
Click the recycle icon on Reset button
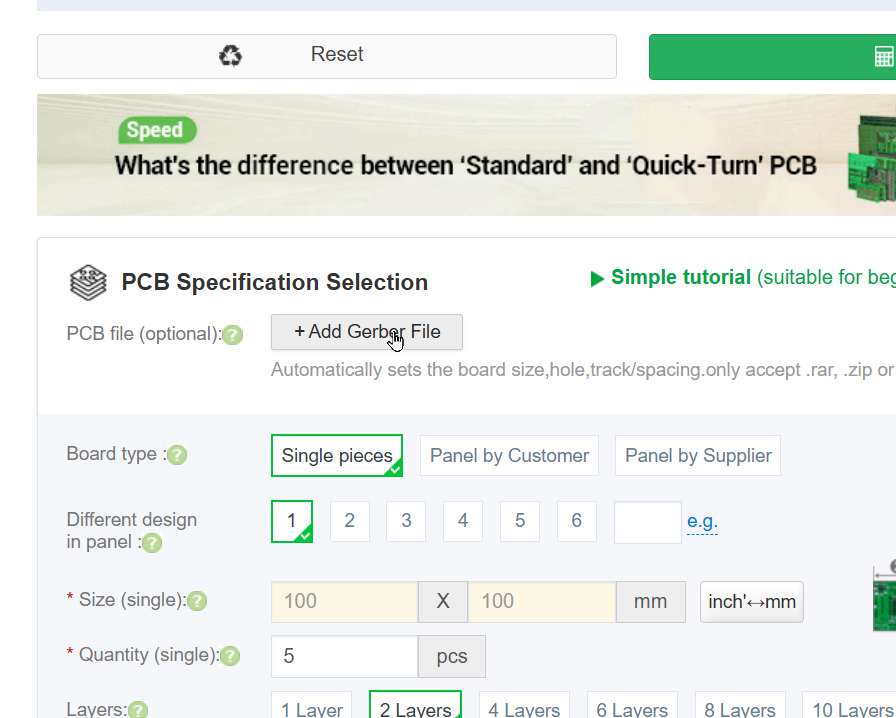tap(231, 56)
